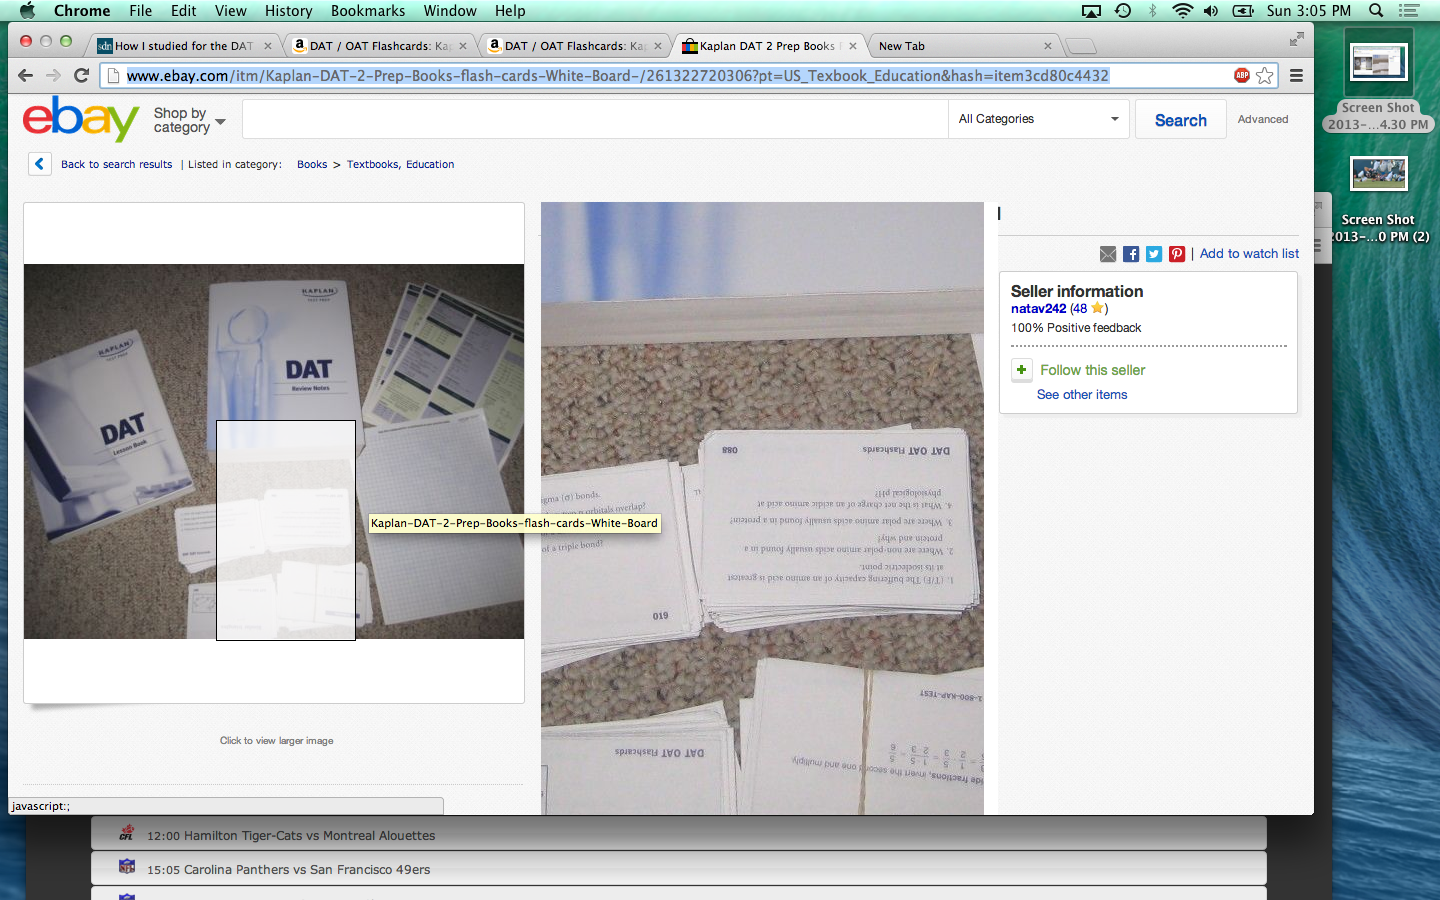The width and height of the screenshot is (1440, 900).
Task: Expand the All Categories dropdown
Action: (1038, 119)
